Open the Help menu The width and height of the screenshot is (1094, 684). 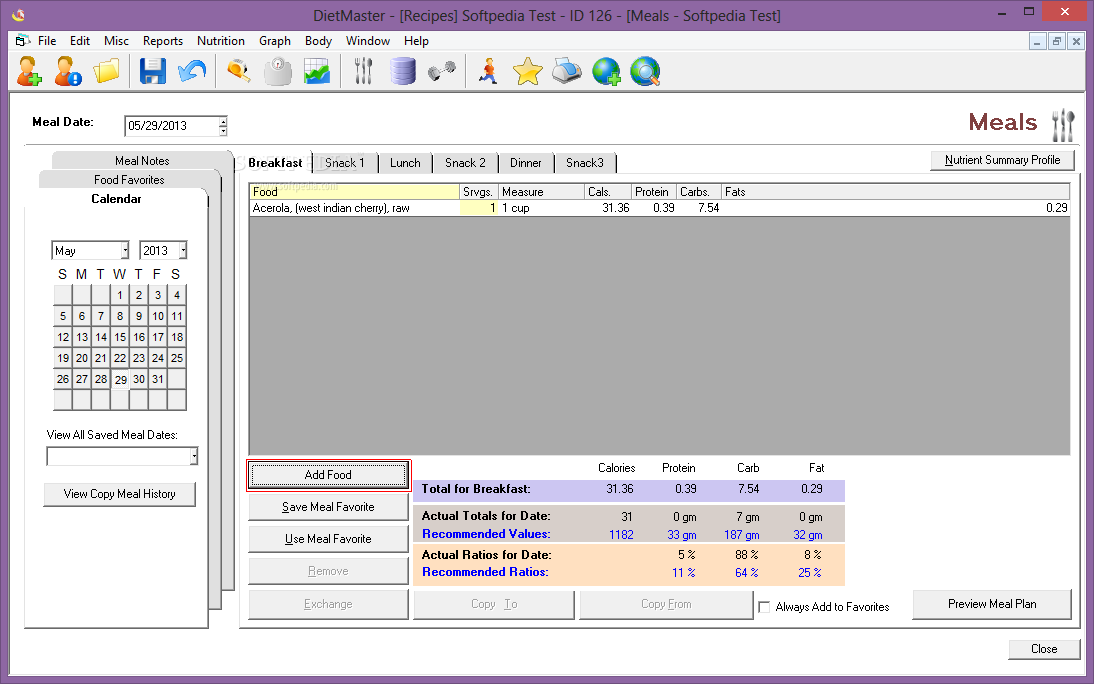click(416, 40)
